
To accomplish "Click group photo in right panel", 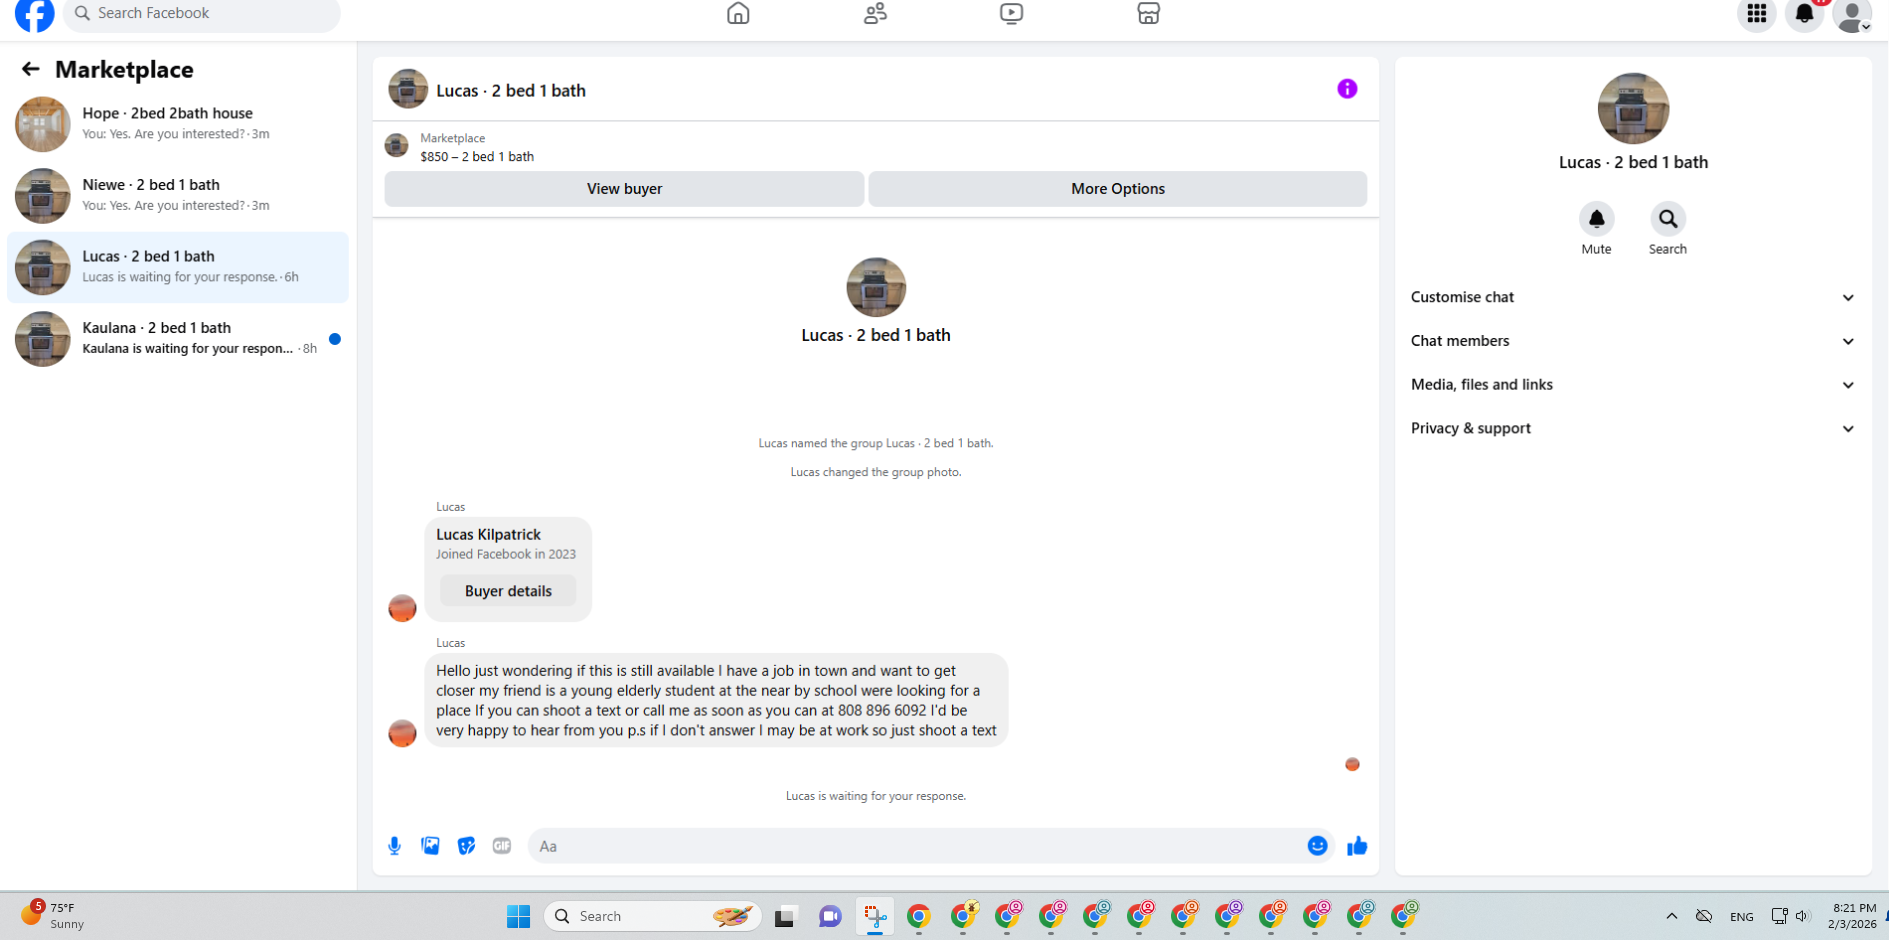I will pyautogui.click(x=1633, y=108).
